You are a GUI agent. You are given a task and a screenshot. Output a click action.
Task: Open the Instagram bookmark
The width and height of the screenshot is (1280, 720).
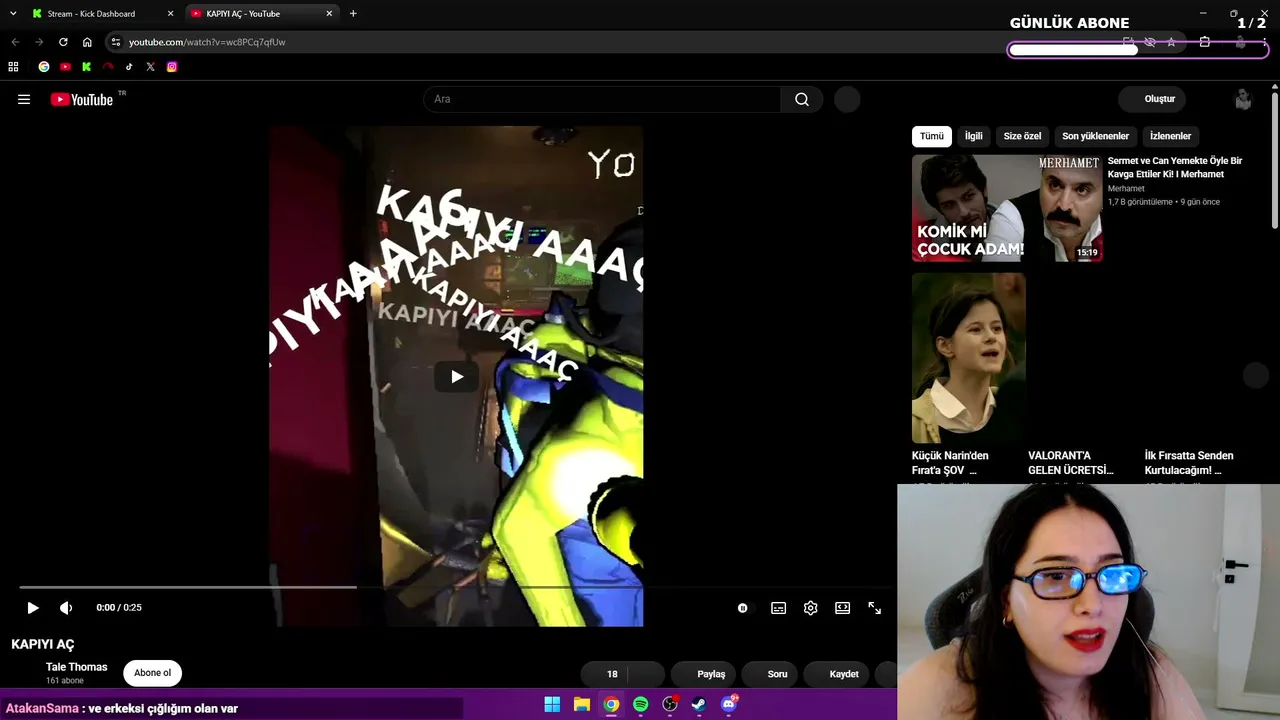click(172, 67)
